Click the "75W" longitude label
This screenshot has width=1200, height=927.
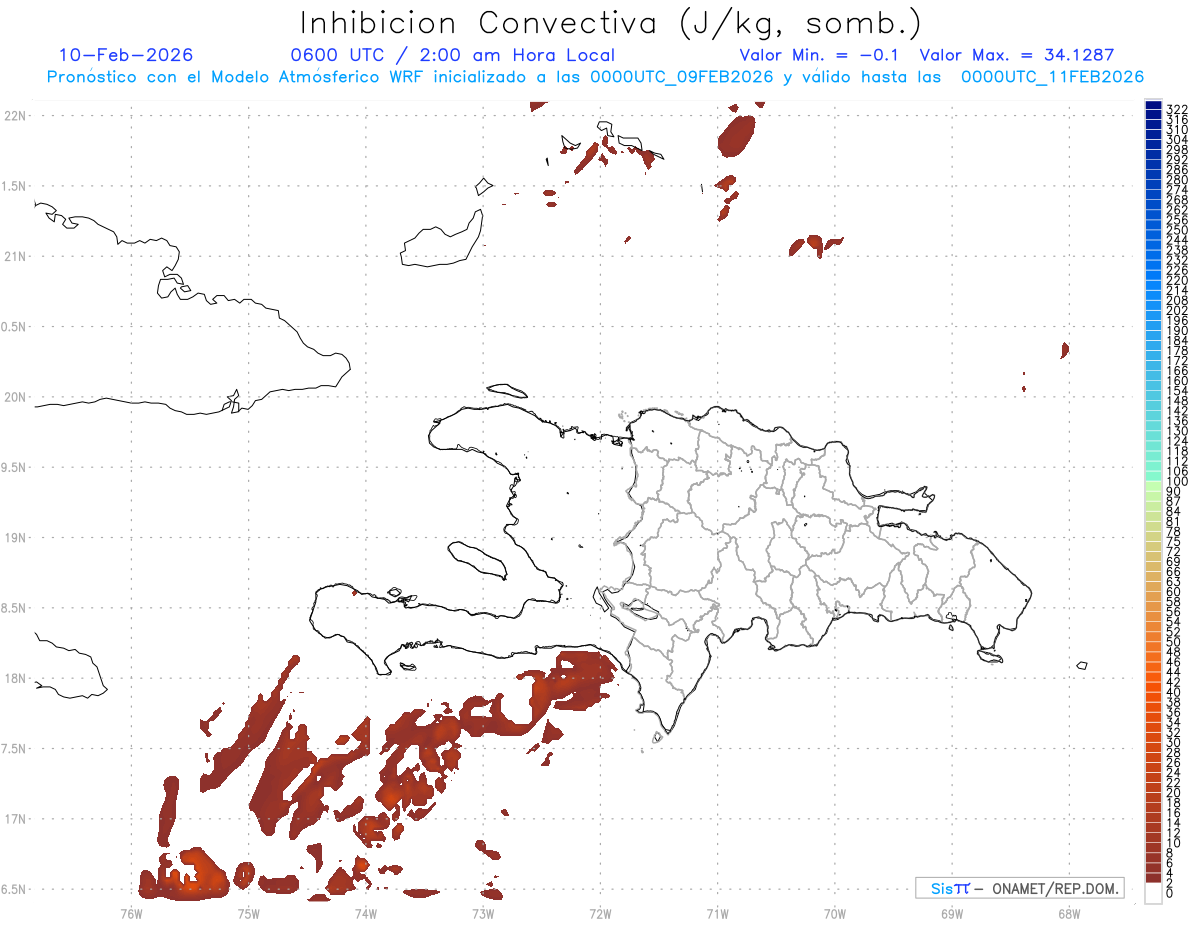pos(249,913)
